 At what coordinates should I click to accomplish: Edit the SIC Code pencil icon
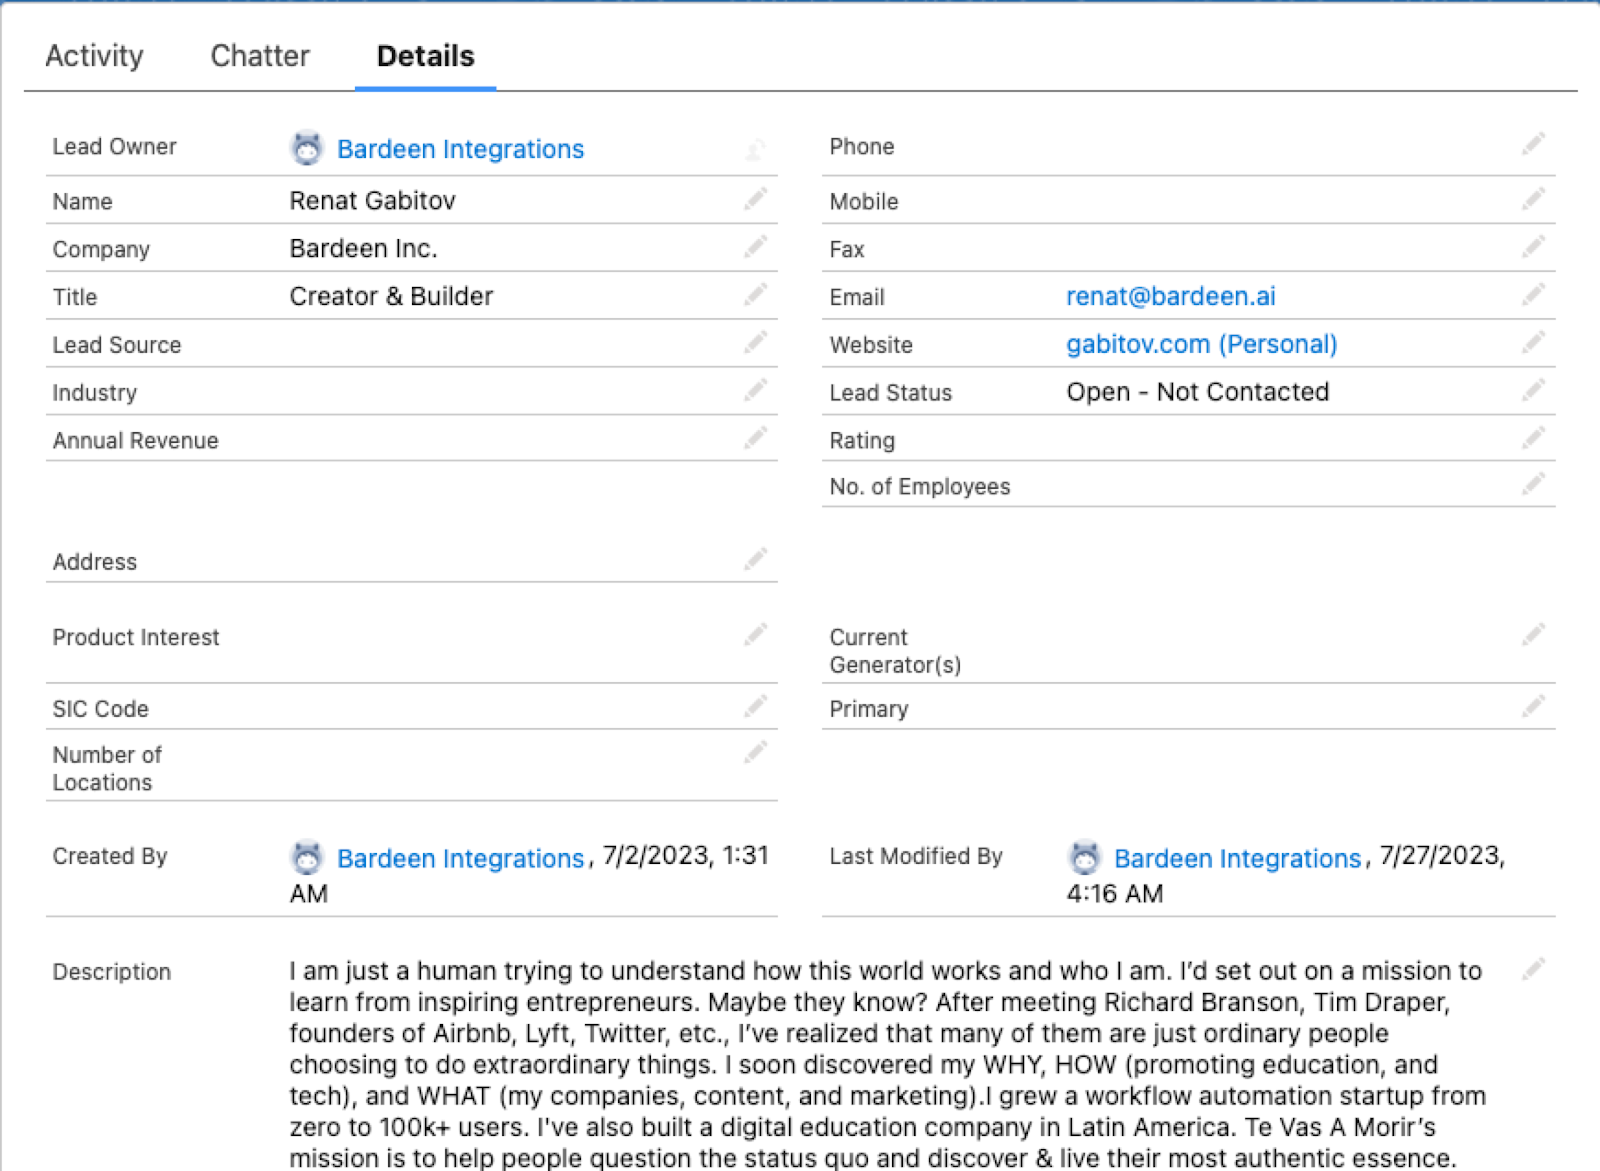tap(755, 707)
